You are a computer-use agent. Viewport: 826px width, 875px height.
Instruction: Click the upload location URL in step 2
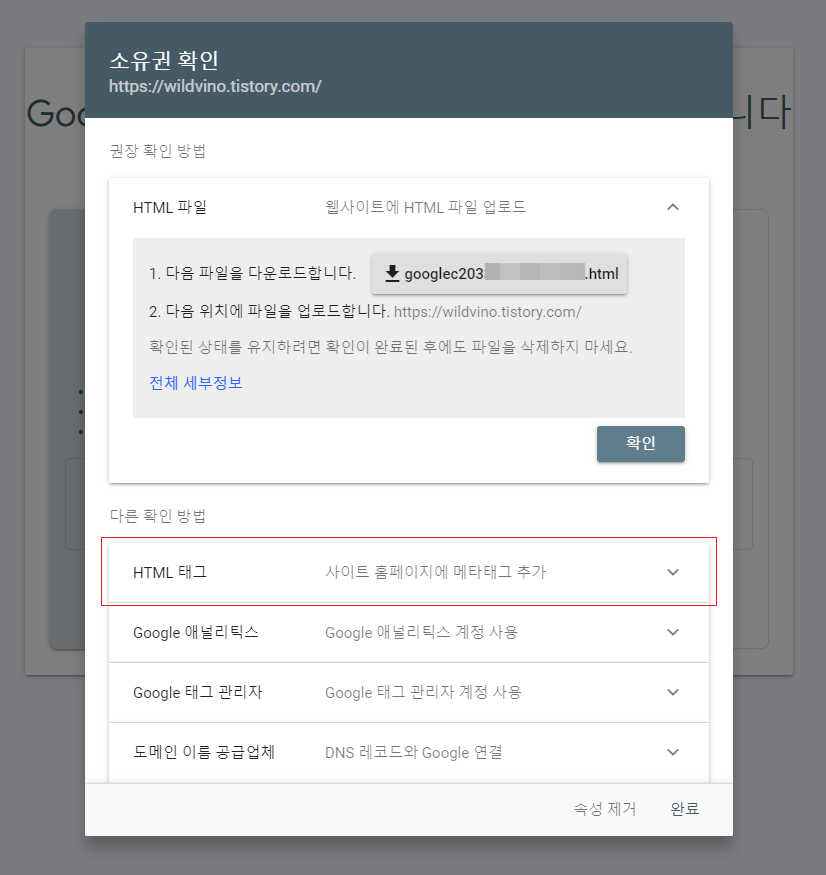point(488,312)
